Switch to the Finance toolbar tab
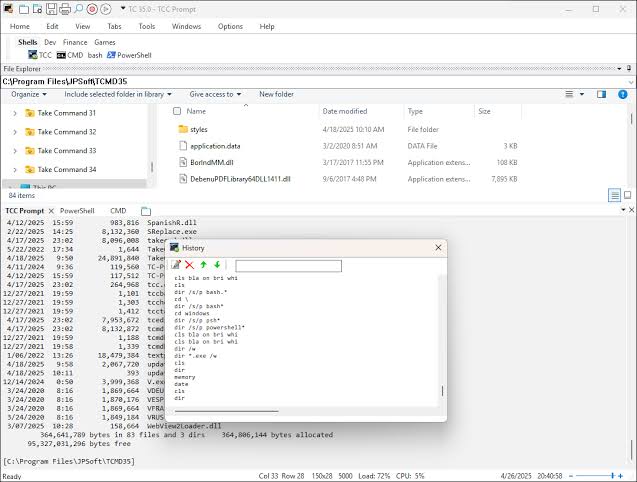Image resolution: width=637 pixels, height=482 pixels. click(75, 42)
